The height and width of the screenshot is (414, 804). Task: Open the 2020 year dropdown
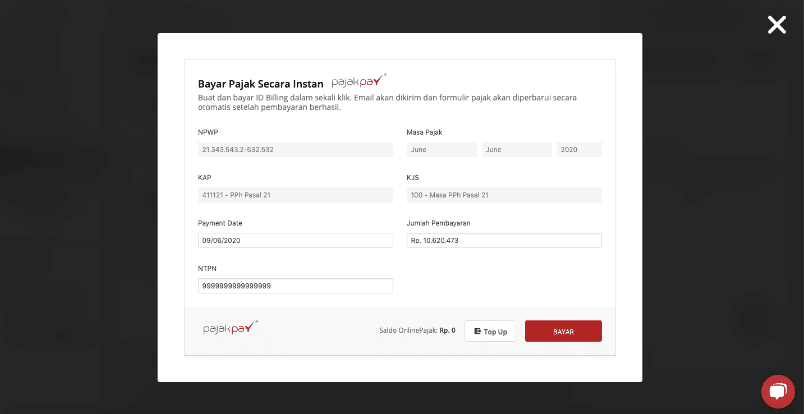579,149
